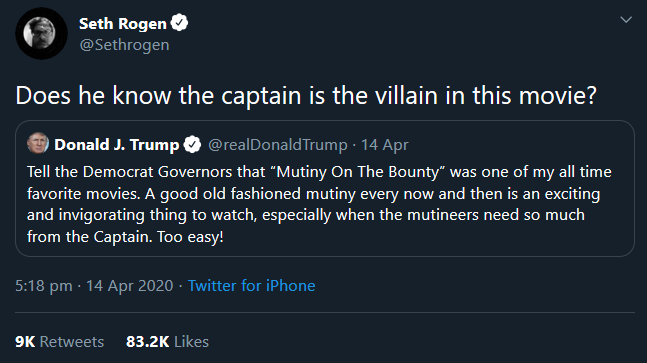
Task: Open Seth Rogen's profile picture
Action: point(41,33)
